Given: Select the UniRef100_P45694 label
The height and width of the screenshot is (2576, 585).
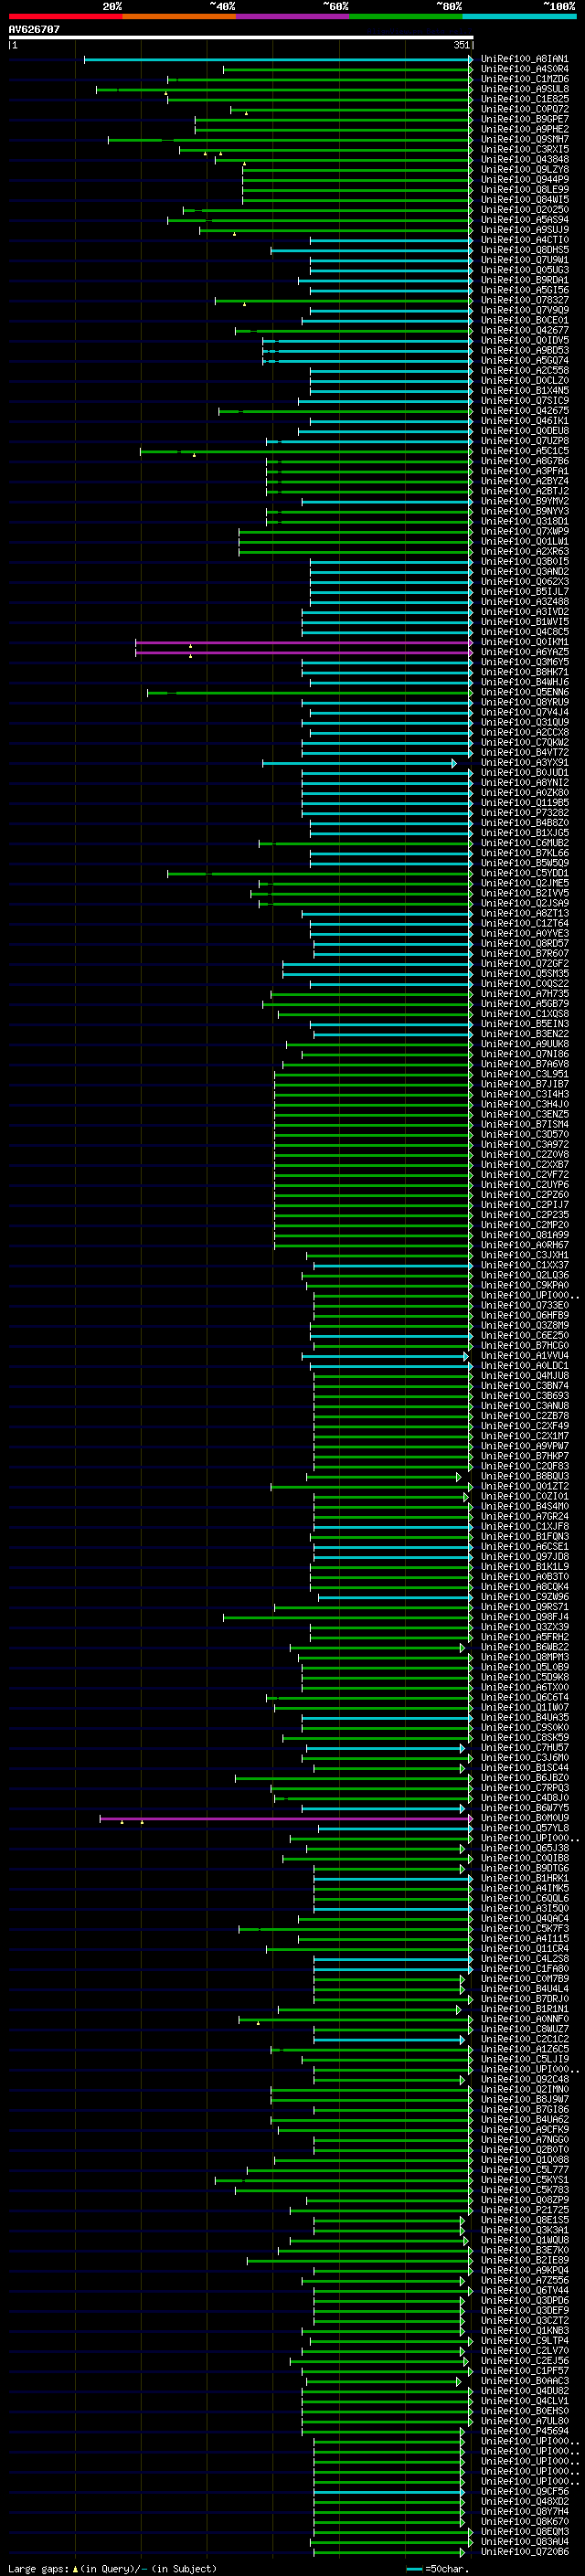Looking at the screenshot, I should tap(524, 2430).
